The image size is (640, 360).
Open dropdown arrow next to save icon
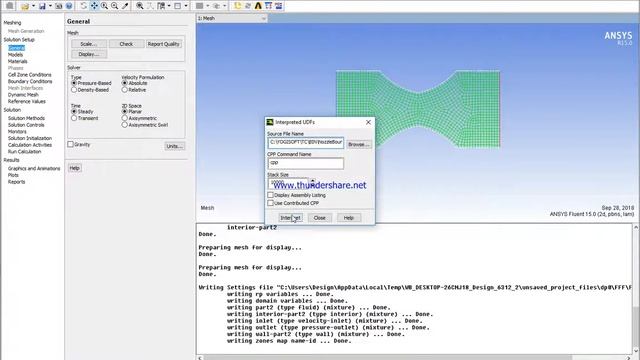[50, 6]
